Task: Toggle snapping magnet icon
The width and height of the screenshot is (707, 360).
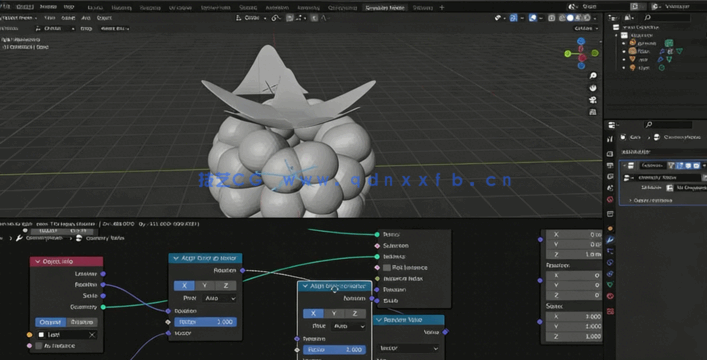Action: [x=289, y=18]
